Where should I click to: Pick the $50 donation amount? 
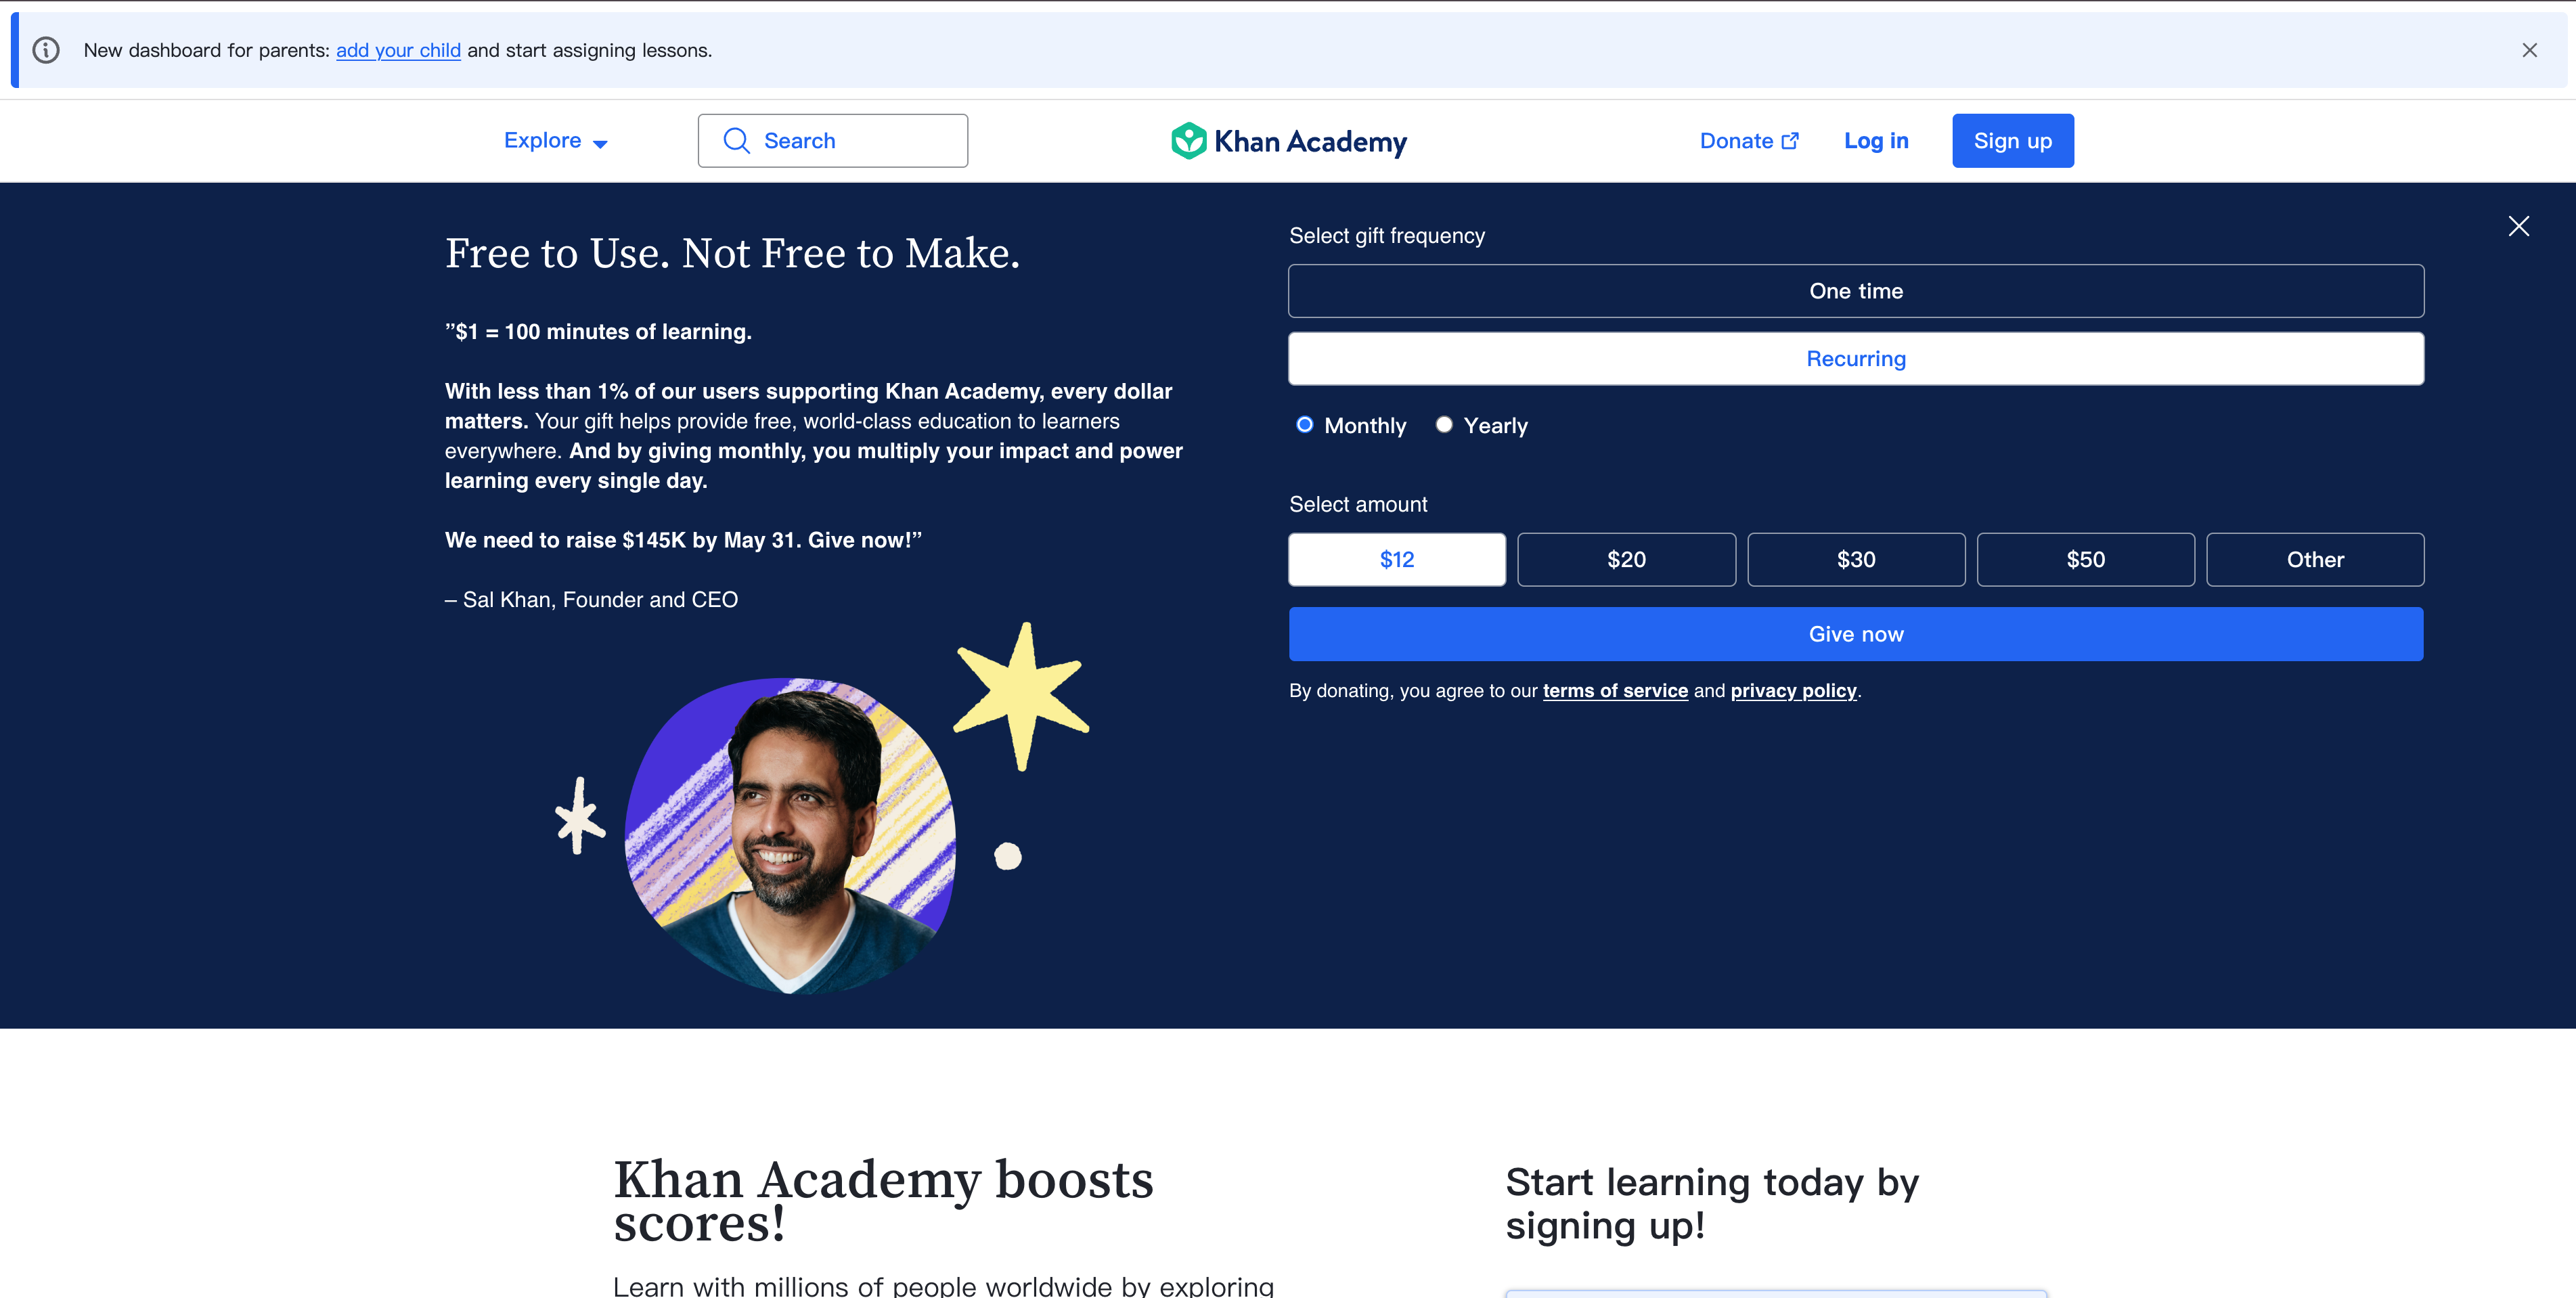(2085, 559)
